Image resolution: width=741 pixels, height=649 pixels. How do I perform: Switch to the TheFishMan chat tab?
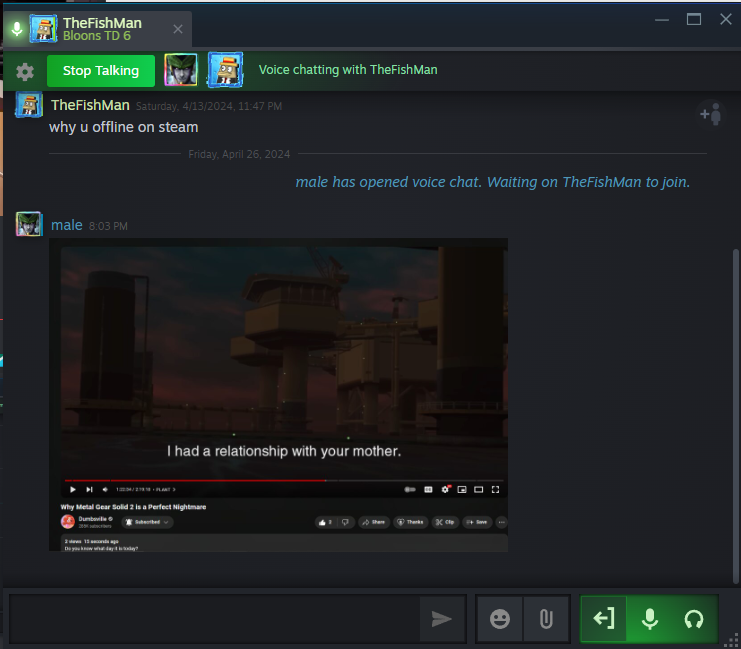[97, 29]
